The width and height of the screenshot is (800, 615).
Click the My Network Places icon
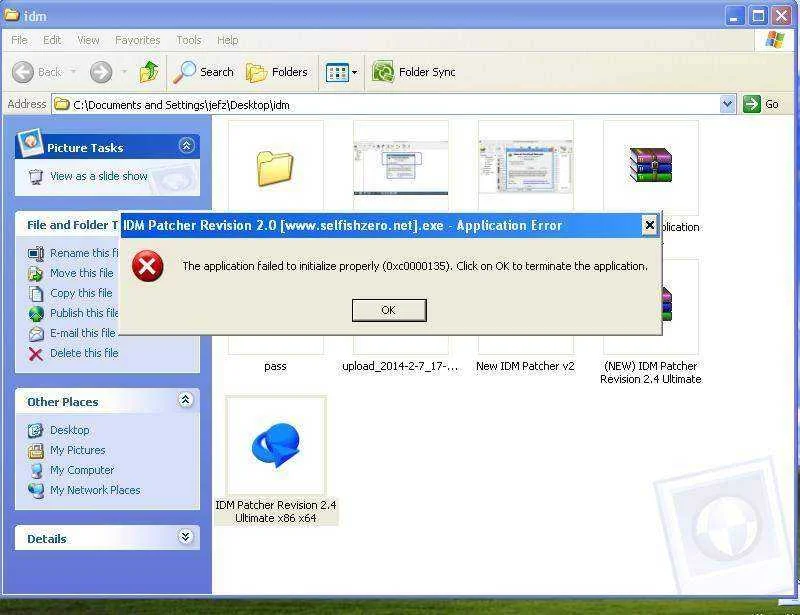point(36,490)
